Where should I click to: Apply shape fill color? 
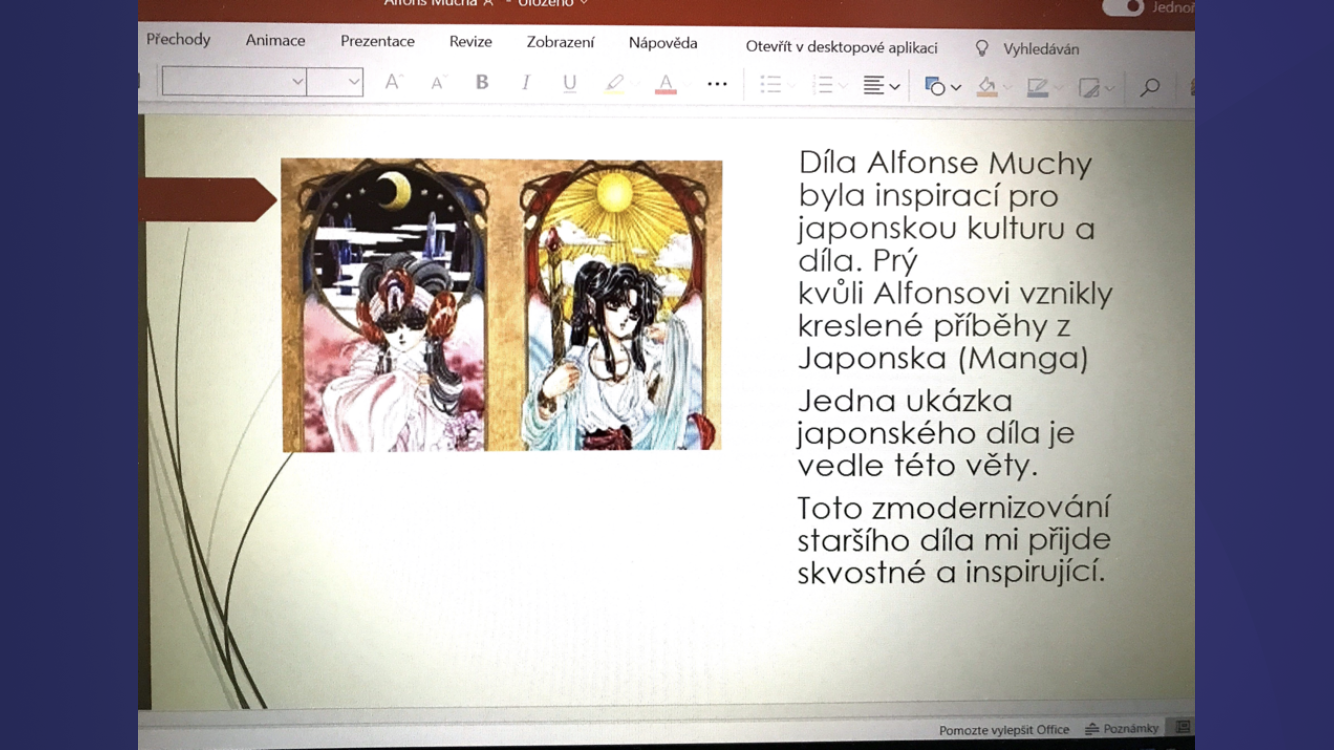(987, 87)
